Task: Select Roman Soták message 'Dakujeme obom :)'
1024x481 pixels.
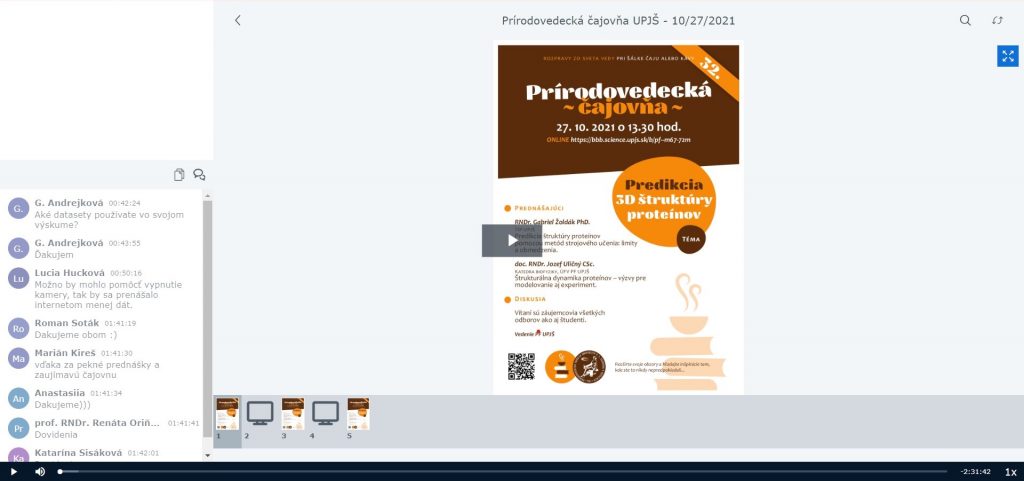Action: pos(101,329)
